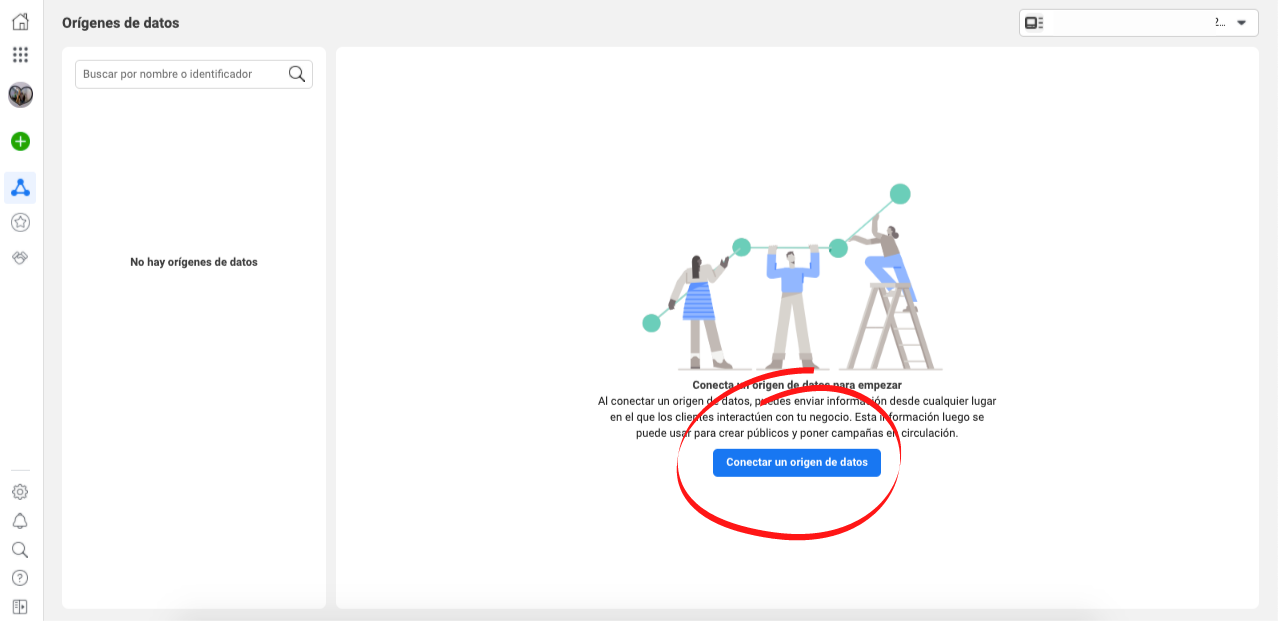Open Help via the question mark icon
The height and width of the screenshot is (621, 1278).
coord(20,577)
